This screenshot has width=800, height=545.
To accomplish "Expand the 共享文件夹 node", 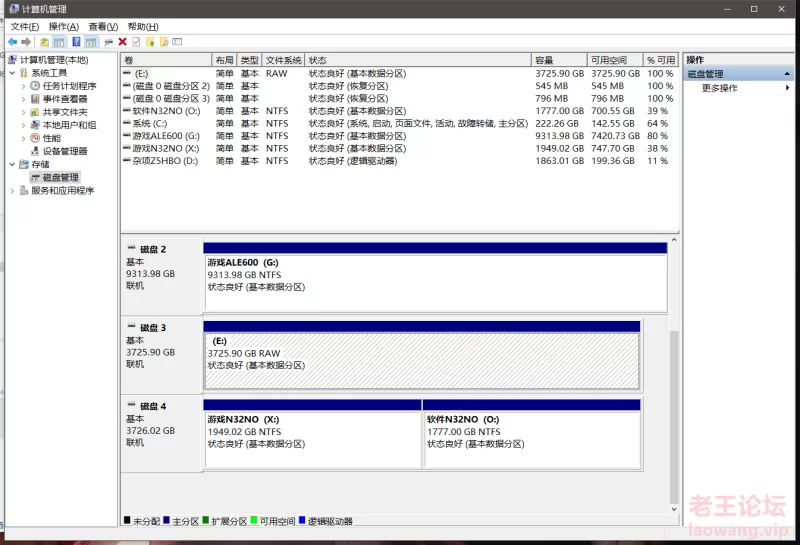I will tap(23, 112).
